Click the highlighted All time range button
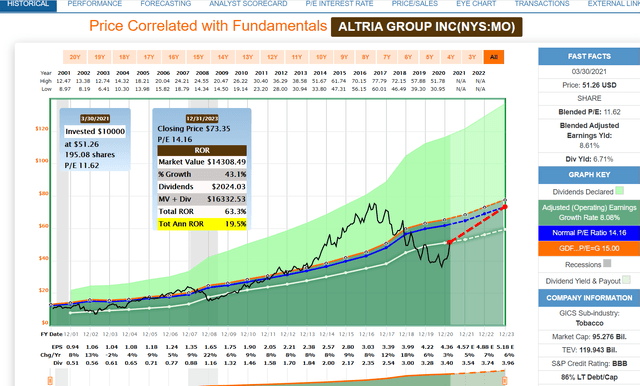The width and height of the screenshot is (640, 386). 493,57
